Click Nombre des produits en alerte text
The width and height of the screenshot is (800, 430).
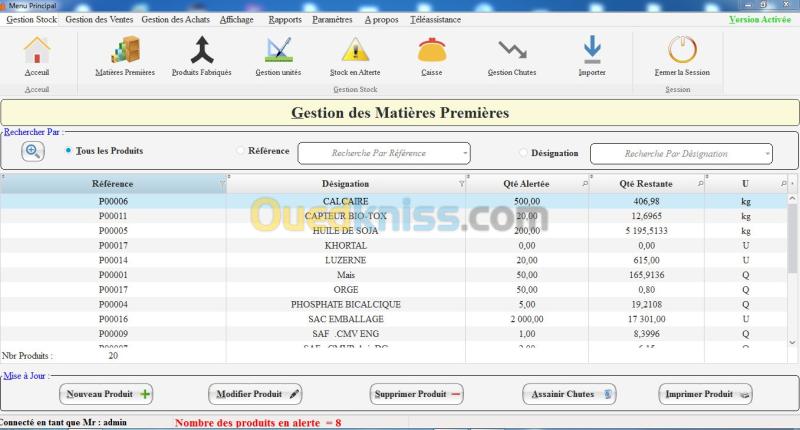pyautogui.click(x=258, y=423)
